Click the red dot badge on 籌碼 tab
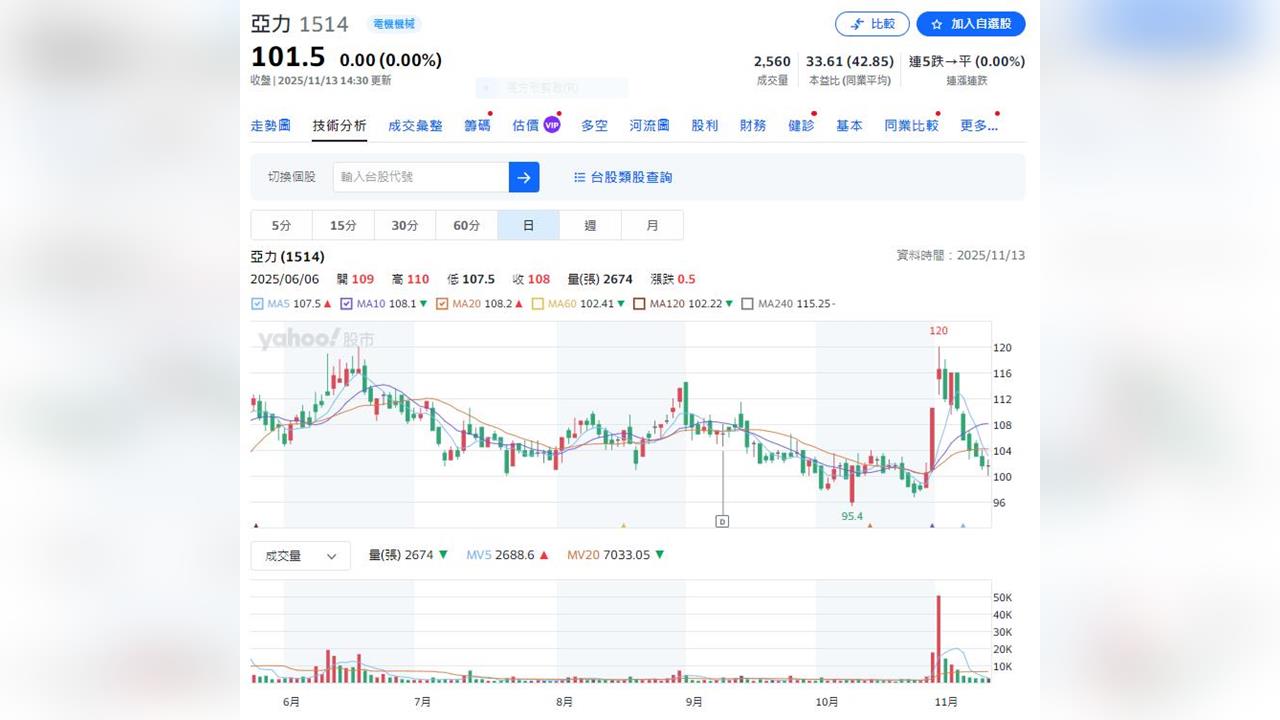 491,114
